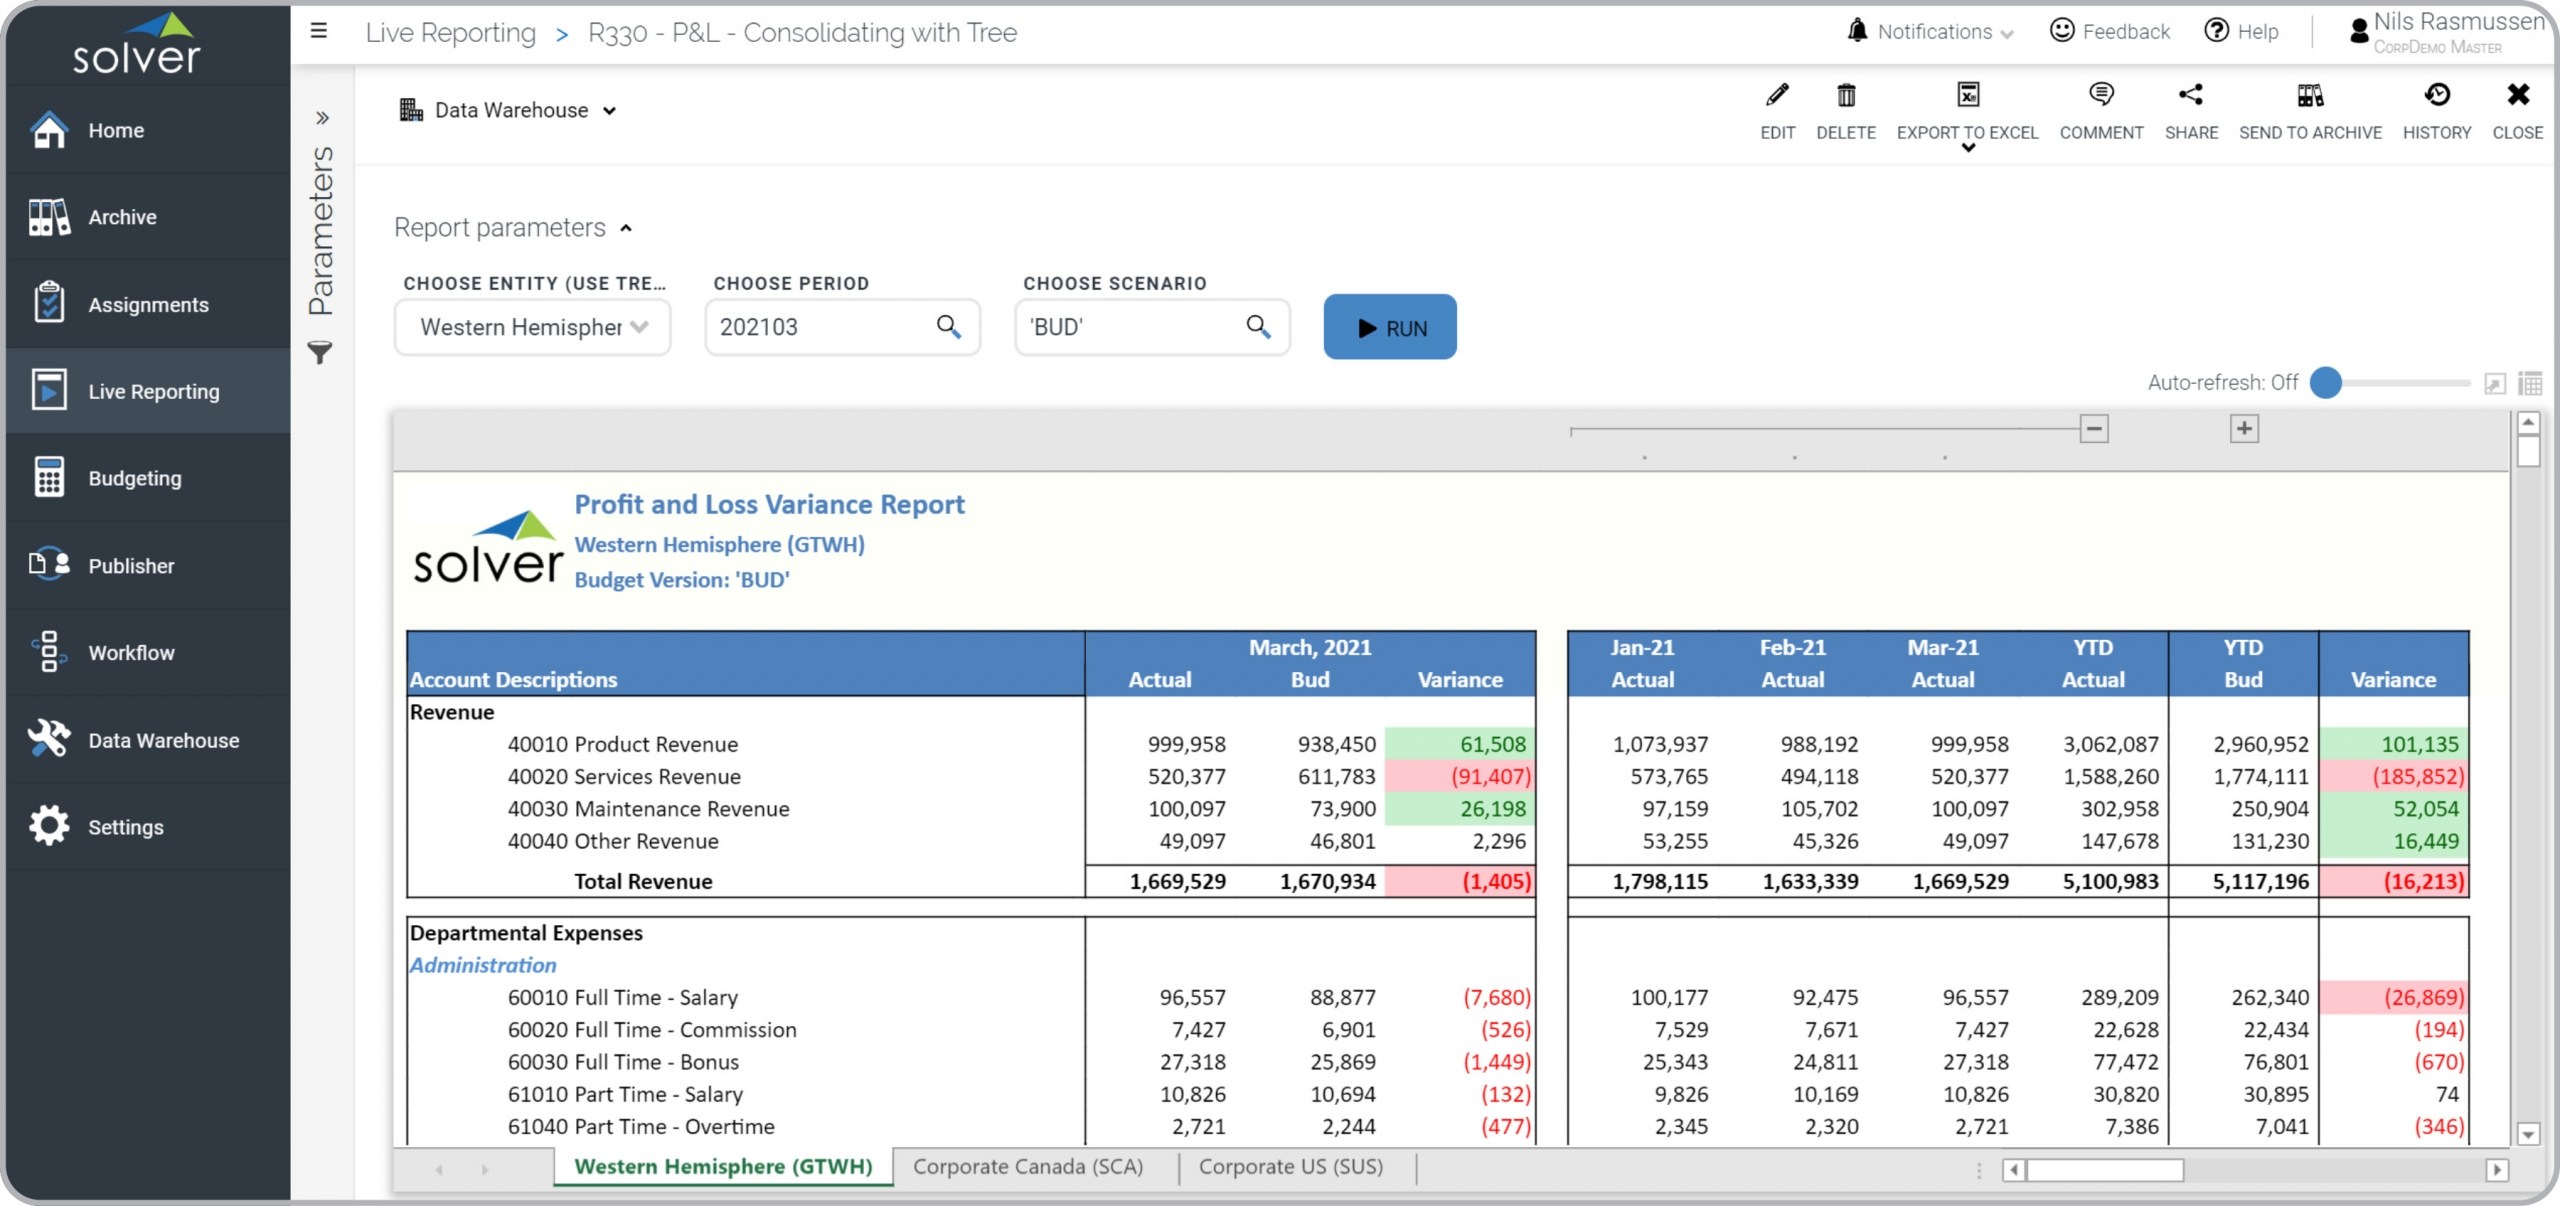Image resolution: width=2560 pixels, height=1206 pixels.
Task: Search periods with the magnifier icon
Action: (x=948, y=327)
